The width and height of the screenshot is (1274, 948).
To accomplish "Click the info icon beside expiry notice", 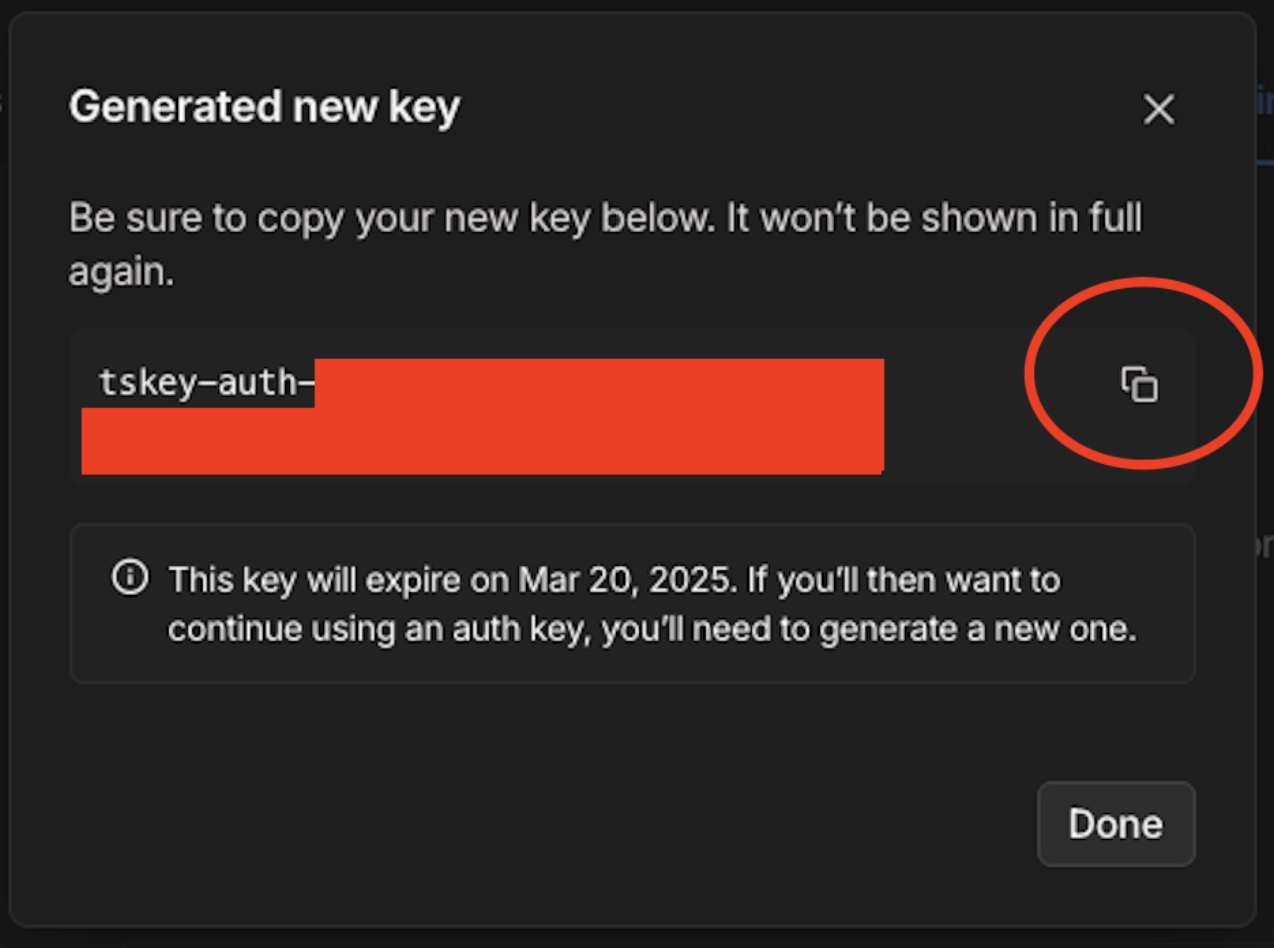I will point(130,578).
